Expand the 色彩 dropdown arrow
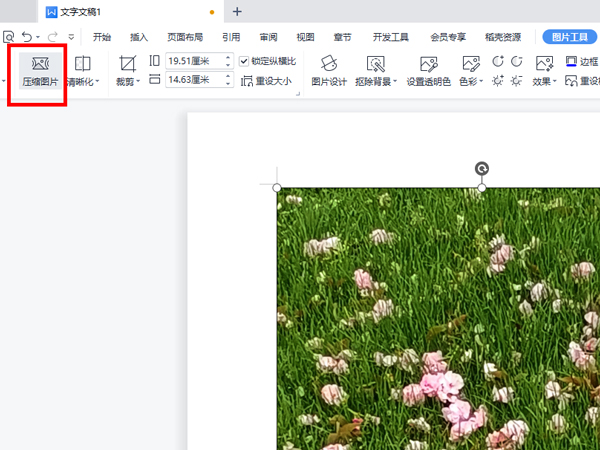 [481, 81]
